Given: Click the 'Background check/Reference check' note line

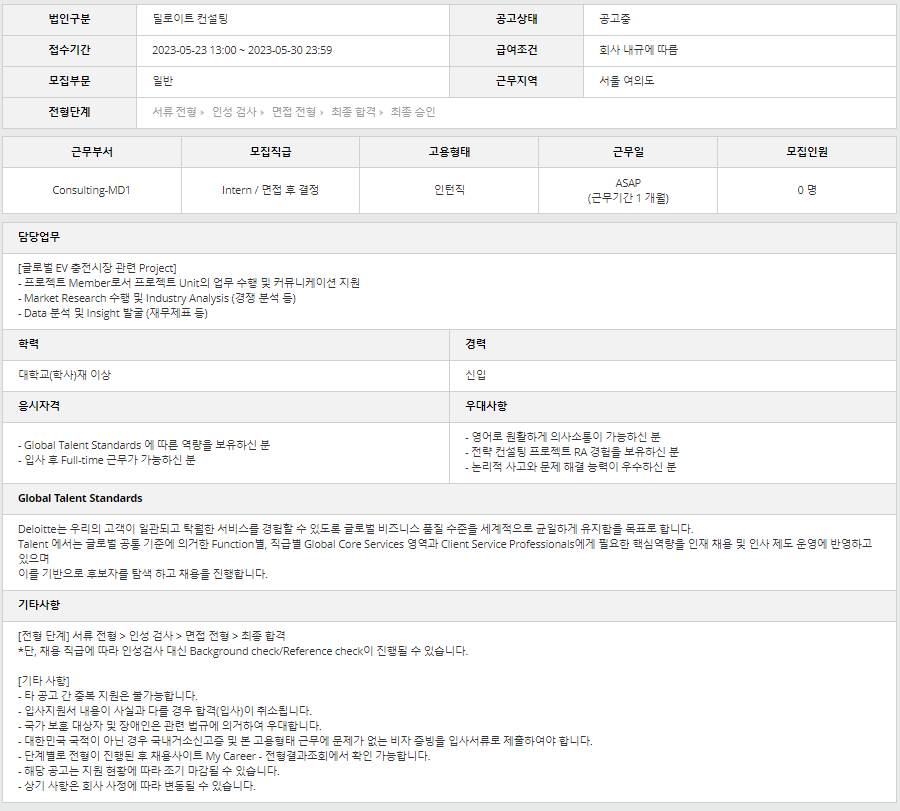Looking at the screenshot, I should (x=243, y=651).
